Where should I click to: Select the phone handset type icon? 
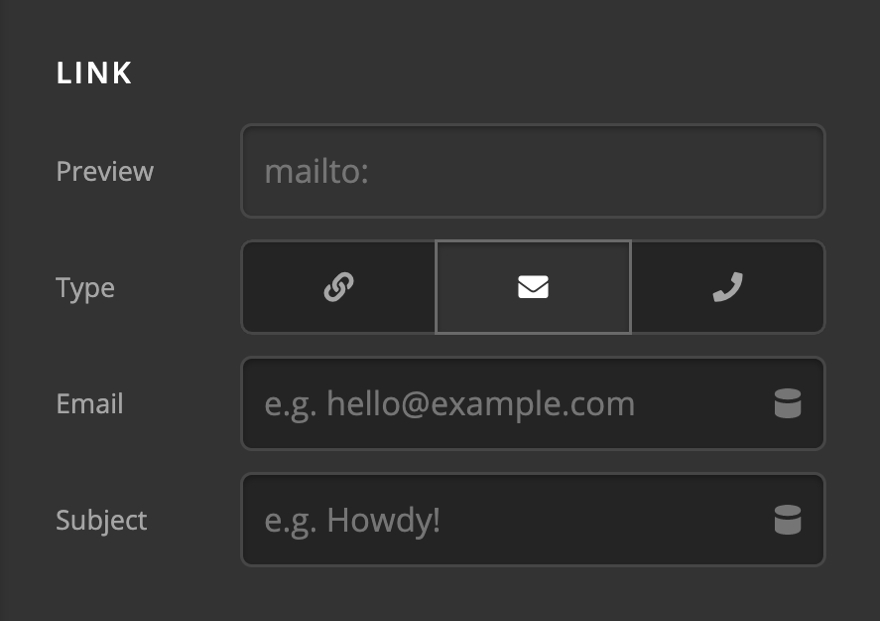[x=728, y=288]
